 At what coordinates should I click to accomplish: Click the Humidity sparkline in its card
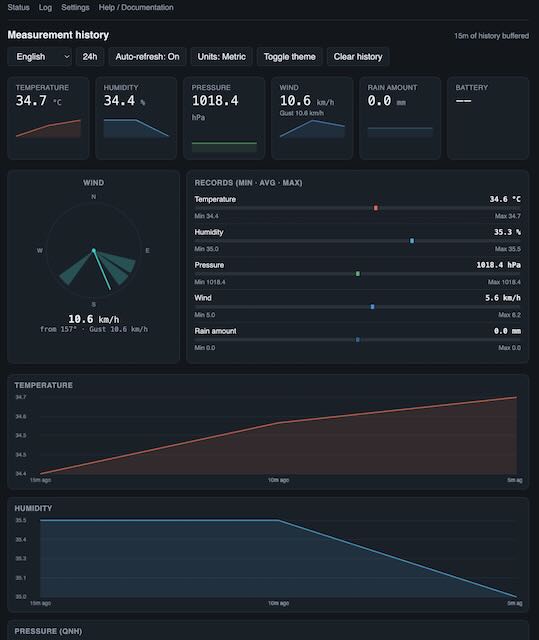pos(136,128)
